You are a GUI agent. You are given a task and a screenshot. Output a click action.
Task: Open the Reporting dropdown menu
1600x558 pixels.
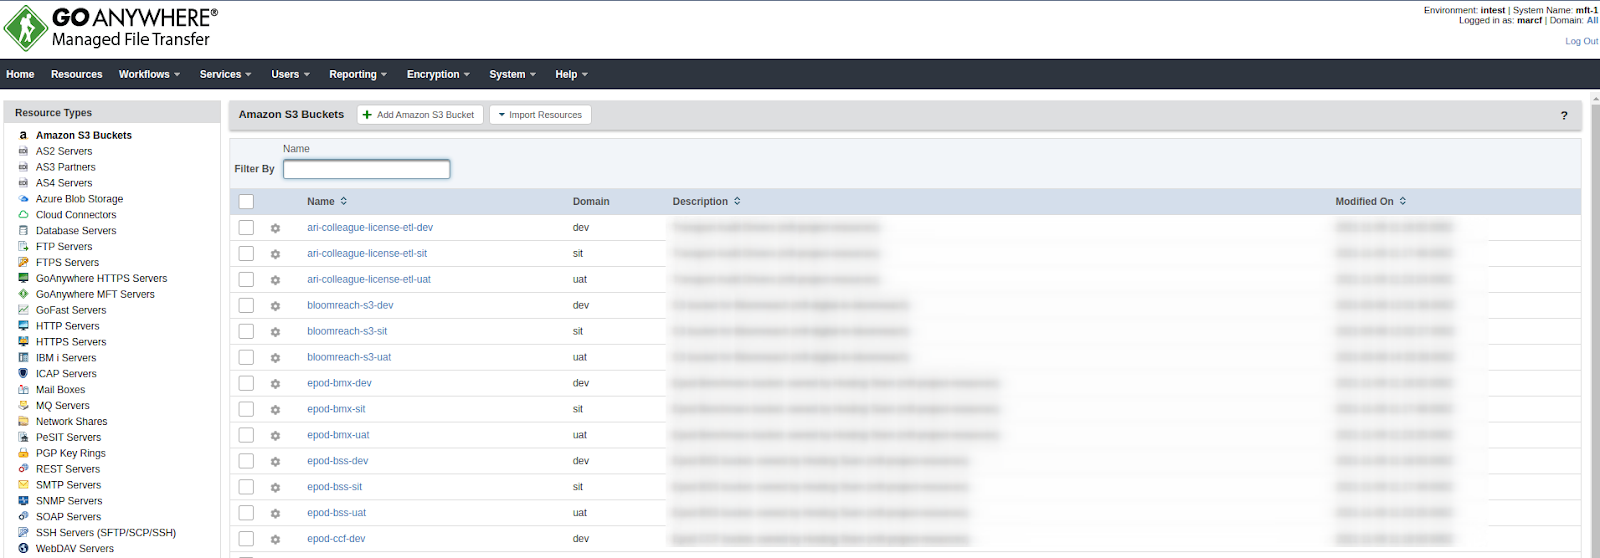(358, 74)
